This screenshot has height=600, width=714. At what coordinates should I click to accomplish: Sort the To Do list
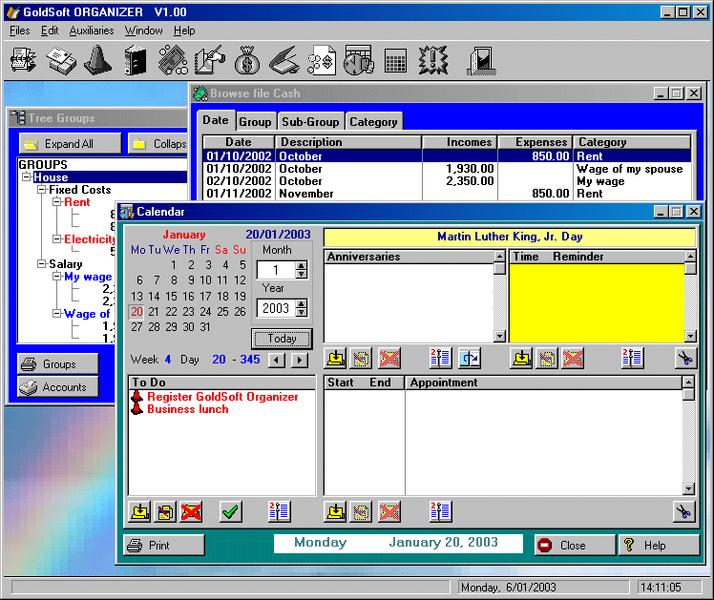279,512
